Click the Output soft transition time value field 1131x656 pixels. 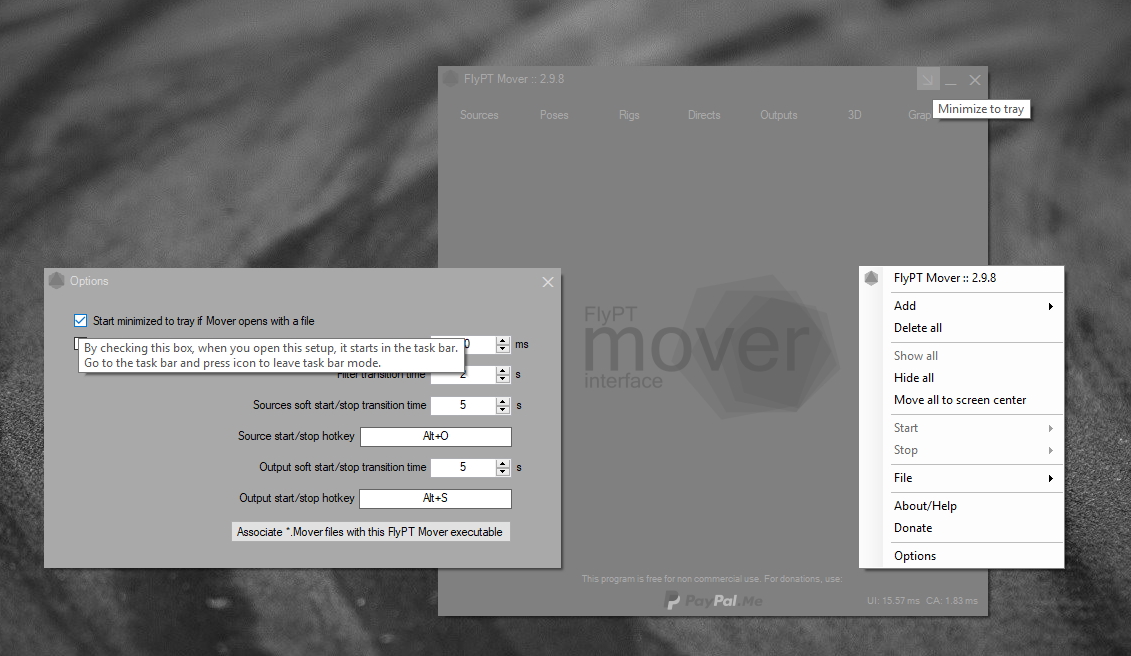[463, 468]
